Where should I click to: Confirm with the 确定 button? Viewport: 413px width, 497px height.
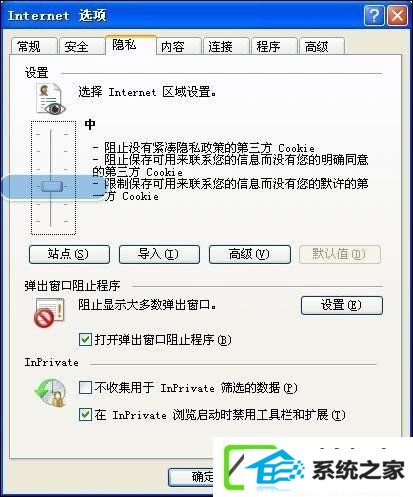point(192,477)
